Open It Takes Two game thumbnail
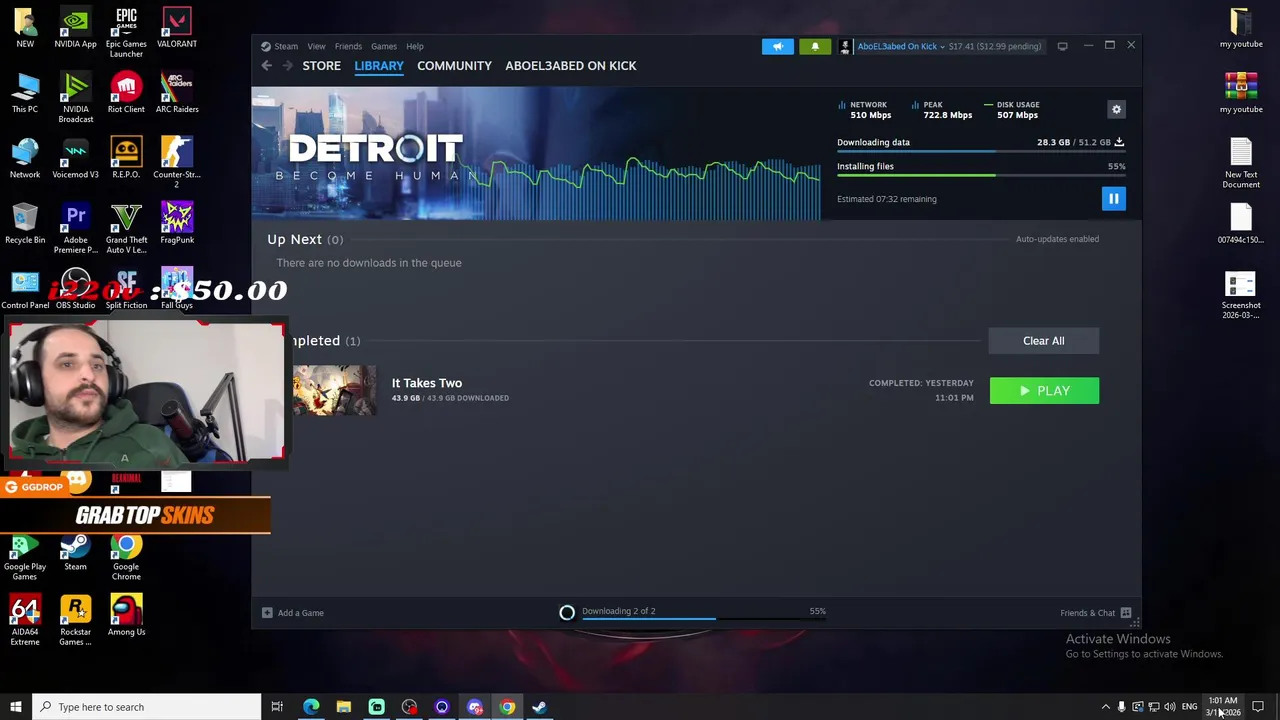The height and width of the screenshot is (720, 1280). click(x=334, y=390)
